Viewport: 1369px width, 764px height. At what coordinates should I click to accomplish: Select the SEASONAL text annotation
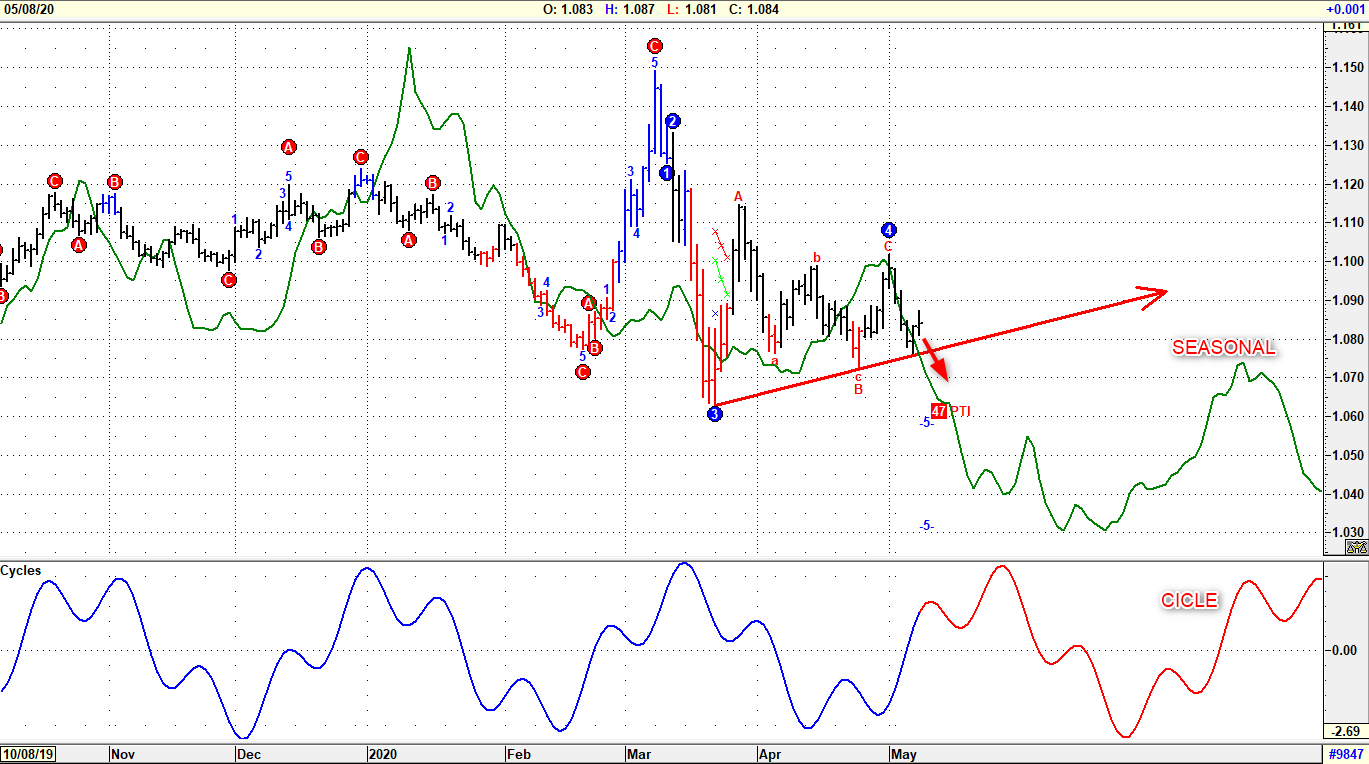click(1224, 348)
